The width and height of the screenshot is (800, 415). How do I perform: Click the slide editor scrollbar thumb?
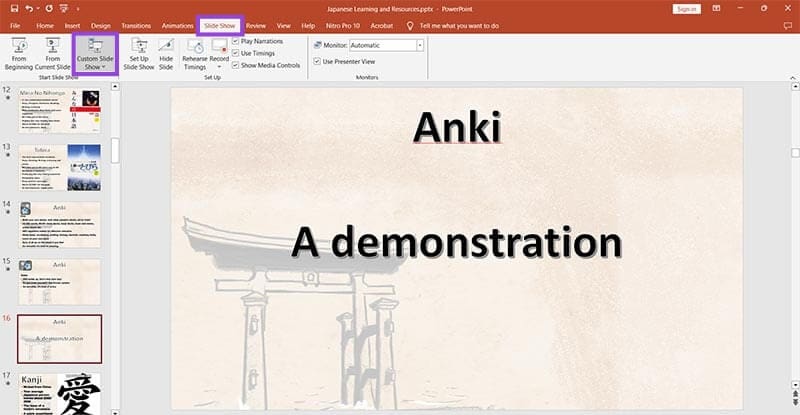coord(795,153)
